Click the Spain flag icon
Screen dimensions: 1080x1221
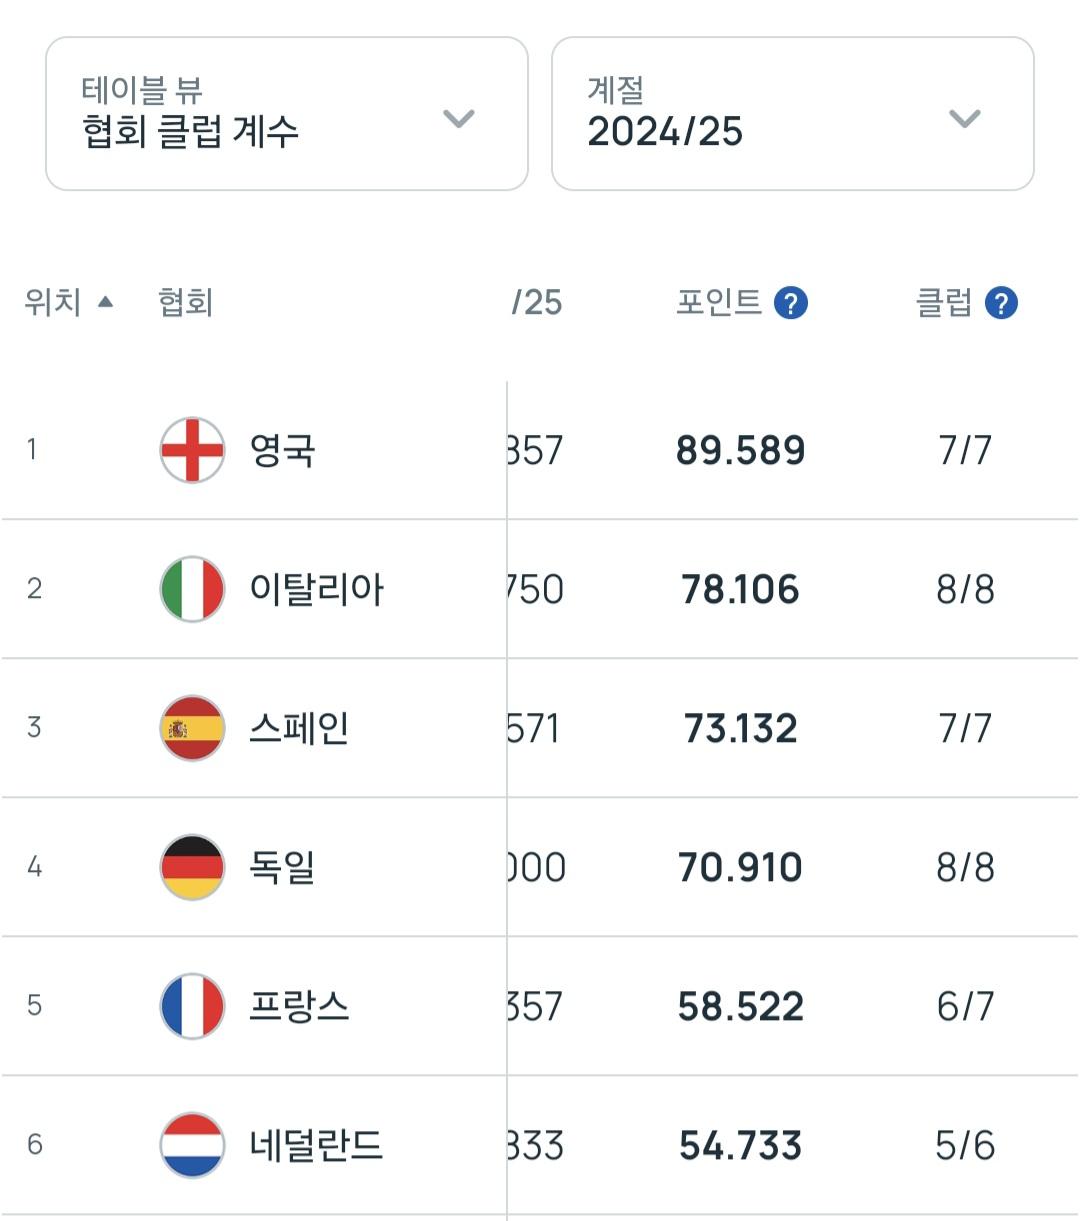click(192, 728)
